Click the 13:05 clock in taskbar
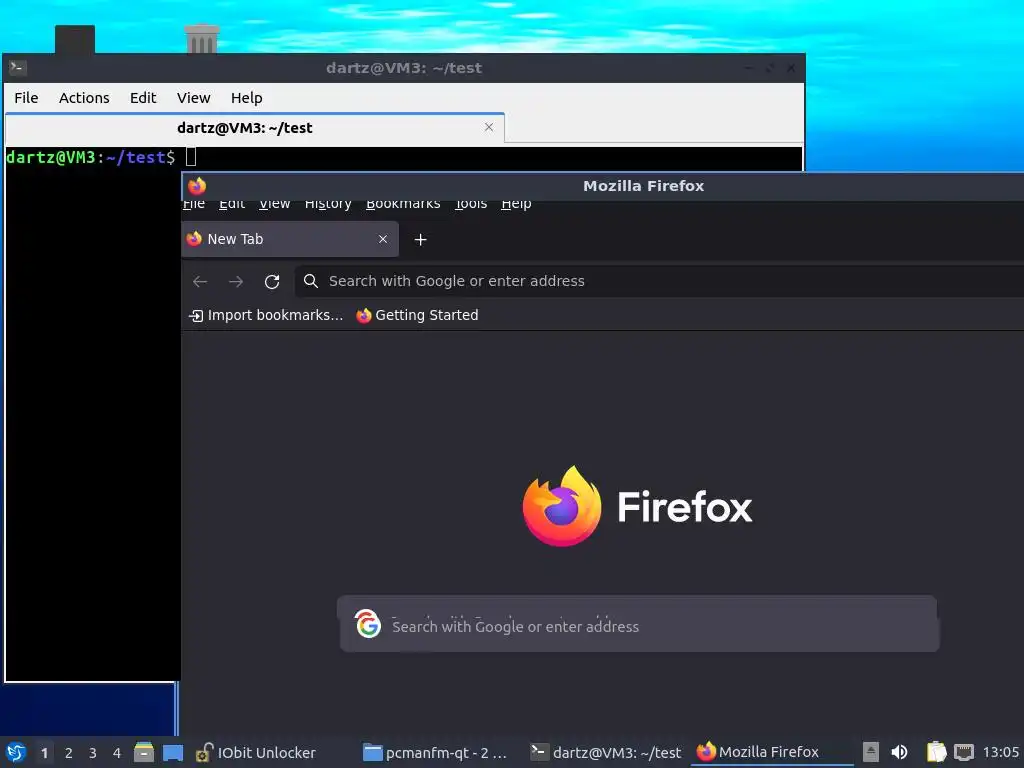Screen dimensions: 1024x768 click(1000, 752)
